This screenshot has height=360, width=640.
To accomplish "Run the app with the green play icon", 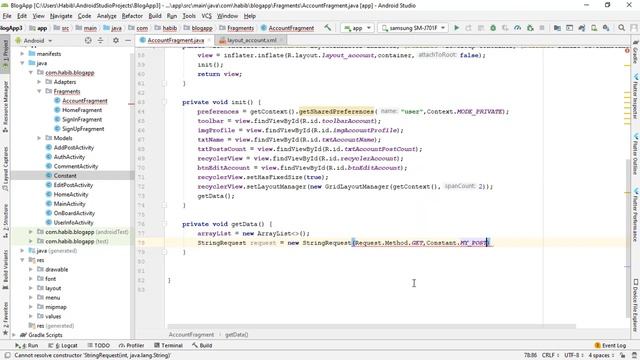I will click(457, 28).
